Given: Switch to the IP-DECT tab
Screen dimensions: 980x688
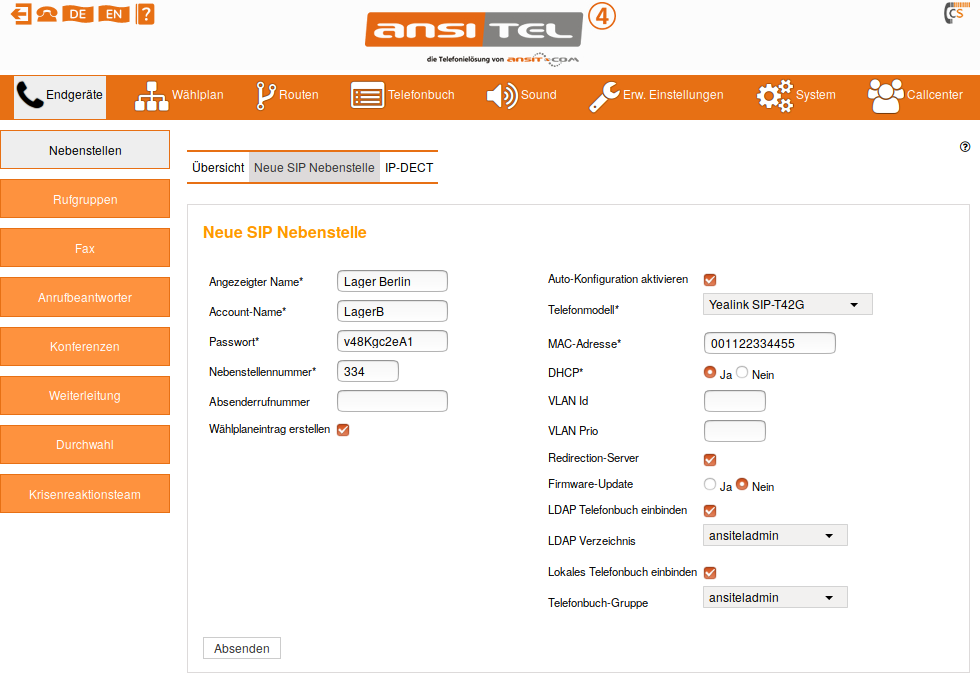Looking at the screenshot, I should (409, 168).
